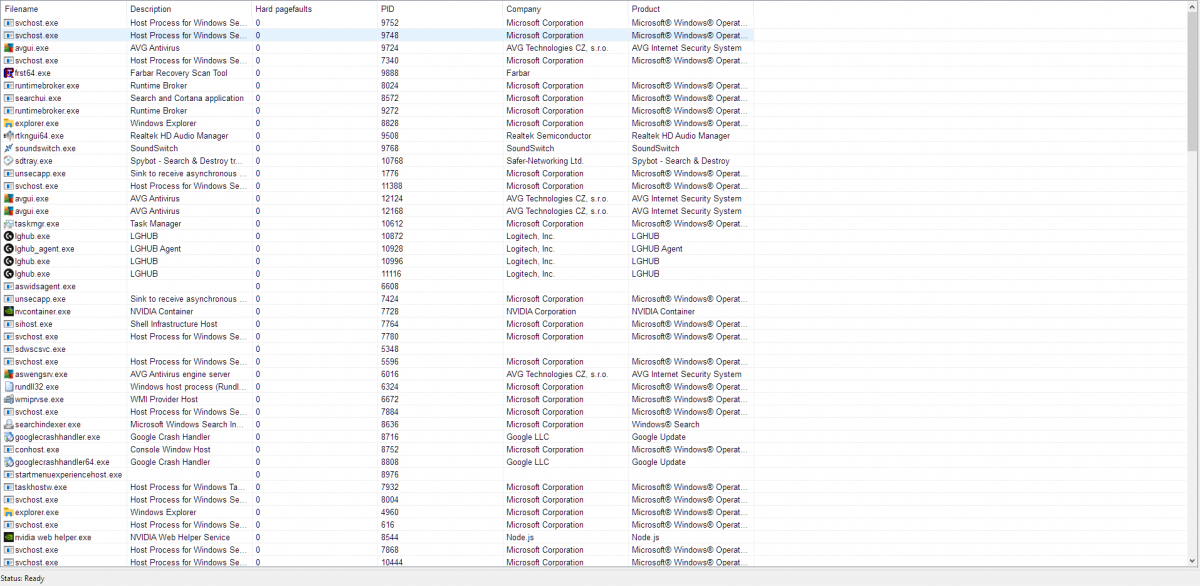Click the 'Console Window Host' description
This screenshot has width=1200, height=586.
coord(170,450)
